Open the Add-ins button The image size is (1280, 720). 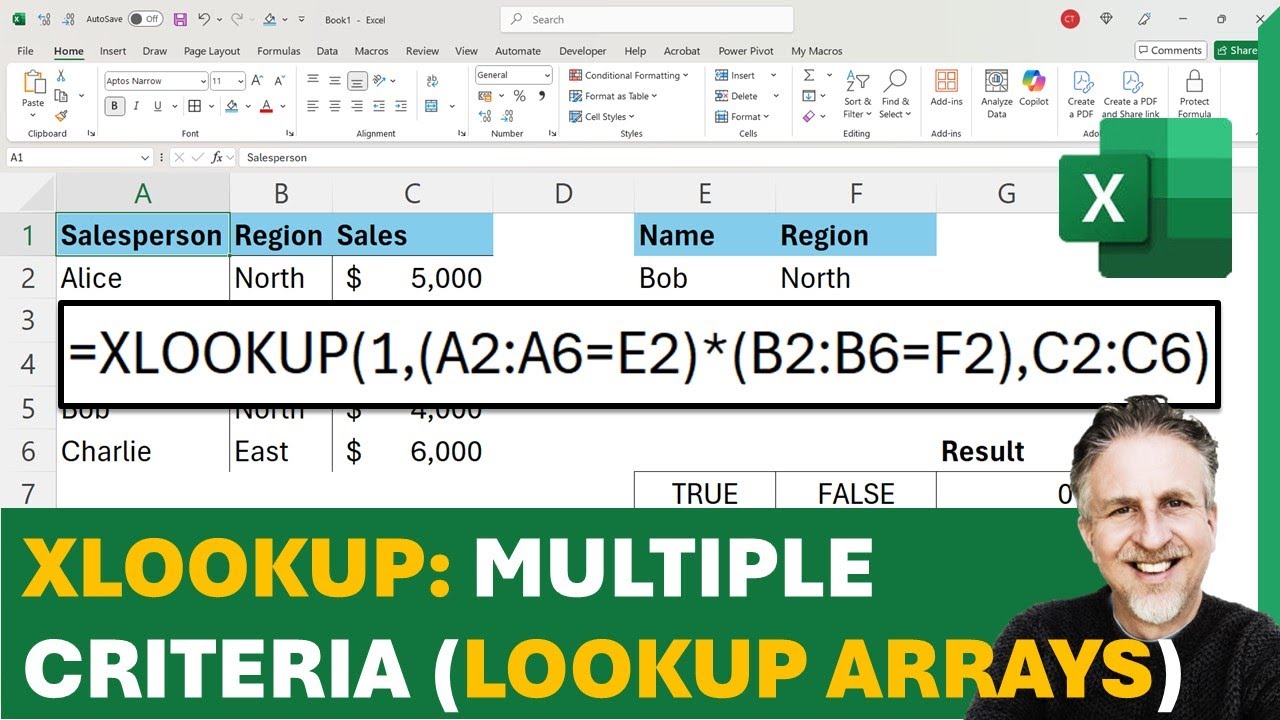coord(946,88)
